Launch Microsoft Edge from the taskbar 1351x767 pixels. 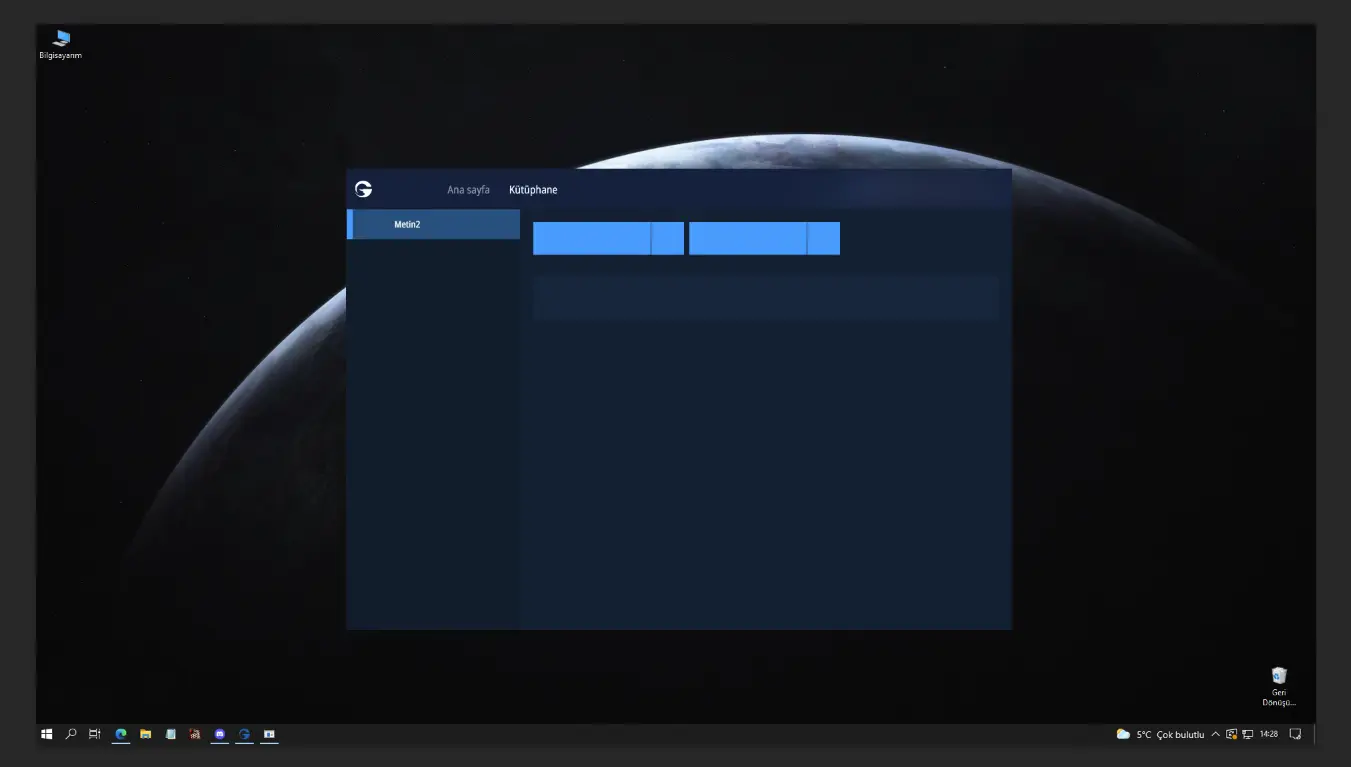click(121, 734)
